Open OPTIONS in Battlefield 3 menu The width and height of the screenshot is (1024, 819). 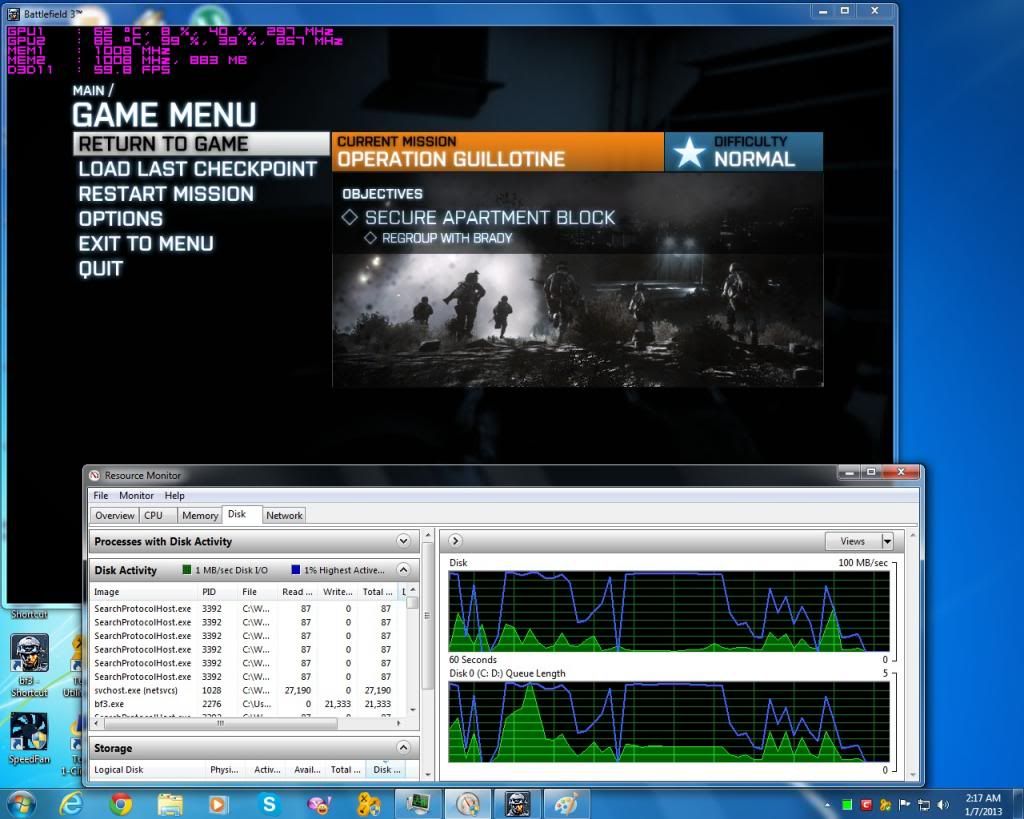tap(120, 219)
